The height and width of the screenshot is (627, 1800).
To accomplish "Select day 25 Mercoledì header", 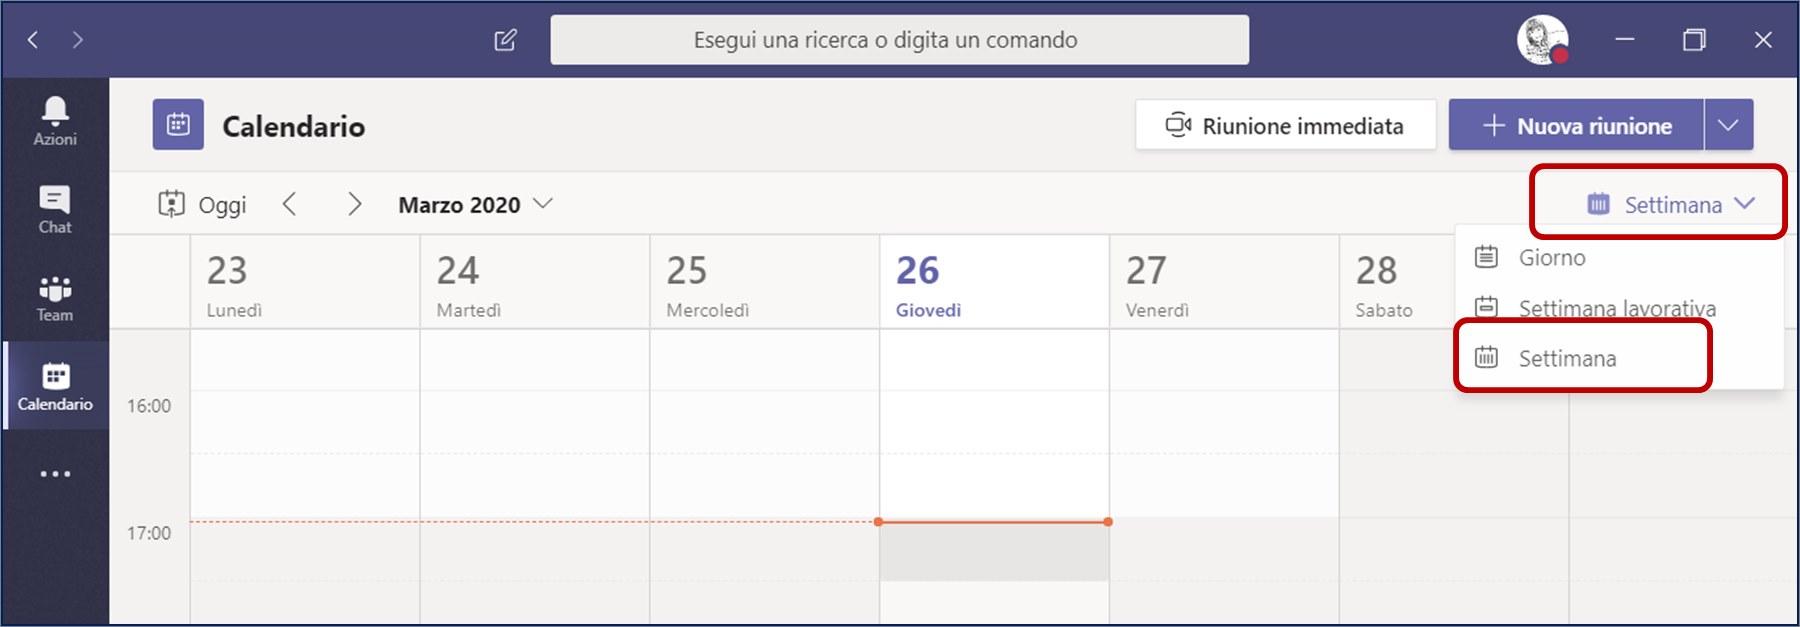I will point(765,283).
